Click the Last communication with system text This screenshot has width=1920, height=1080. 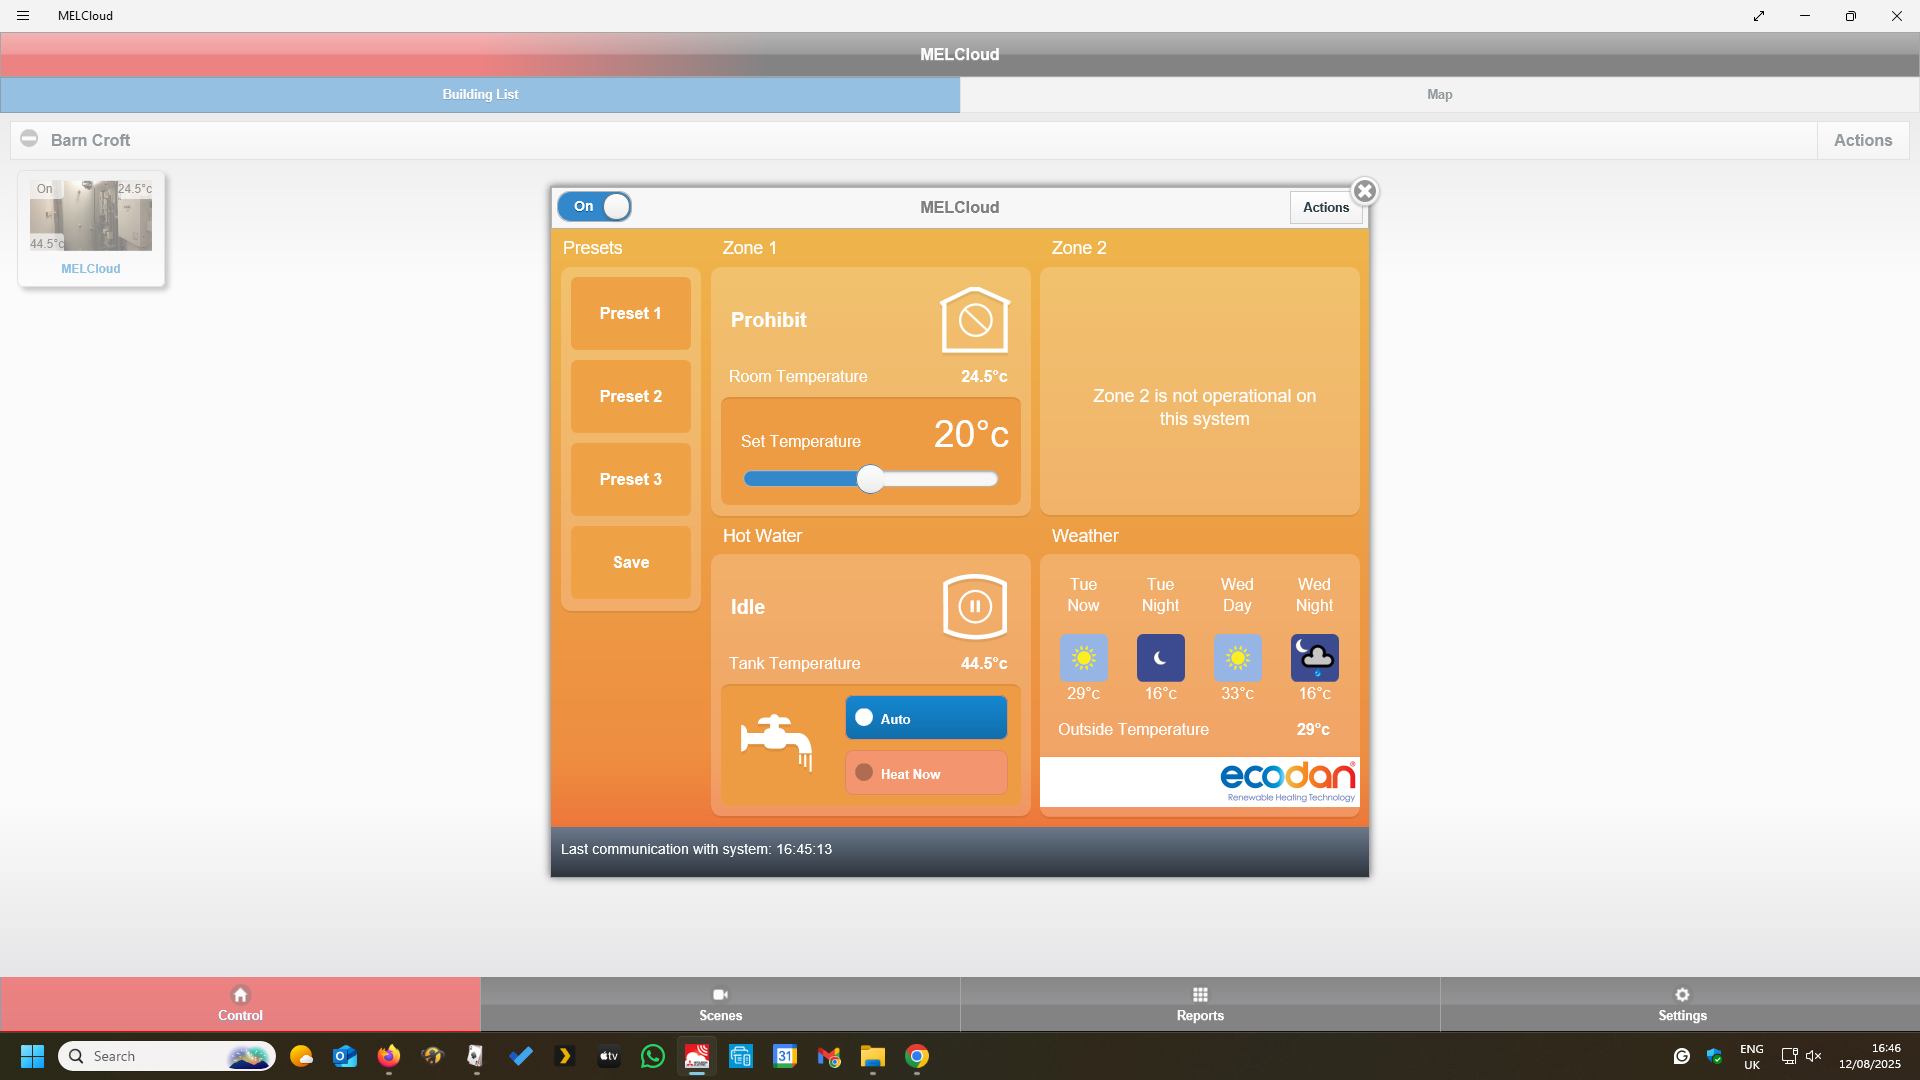(x=696, y=849)
